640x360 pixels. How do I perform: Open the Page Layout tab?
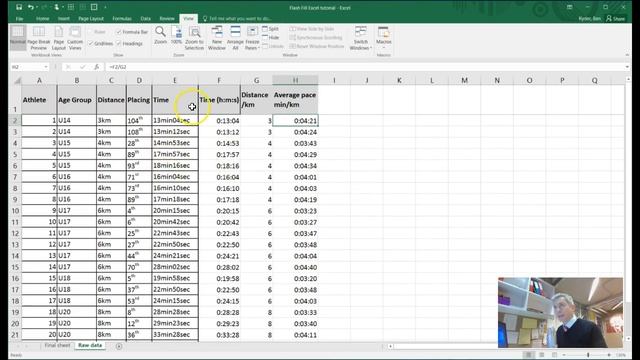(91, 19)
